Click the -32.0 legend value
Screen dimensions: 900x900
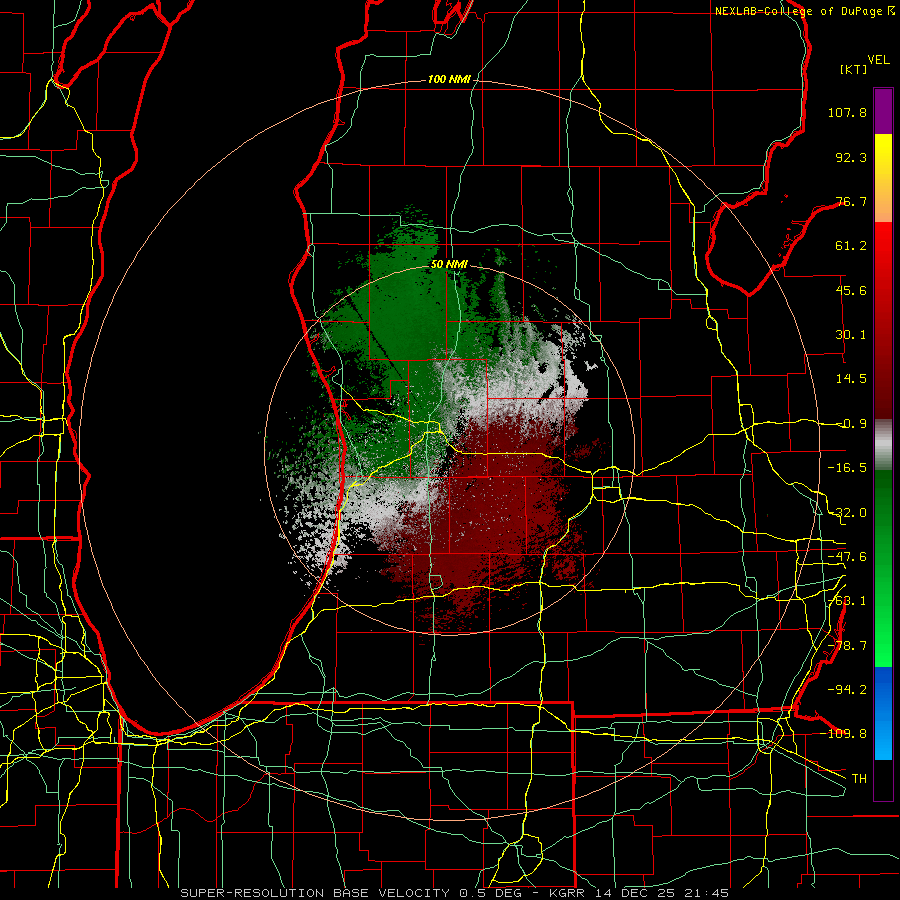(x=847, y=513)
